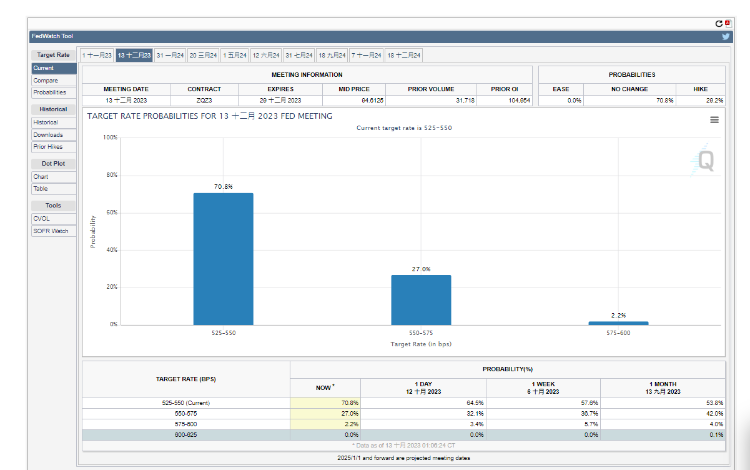Screen dimensions: 750x470
Task: Select the 1 十一月23 meeting tab
Action: pos(97,55)
